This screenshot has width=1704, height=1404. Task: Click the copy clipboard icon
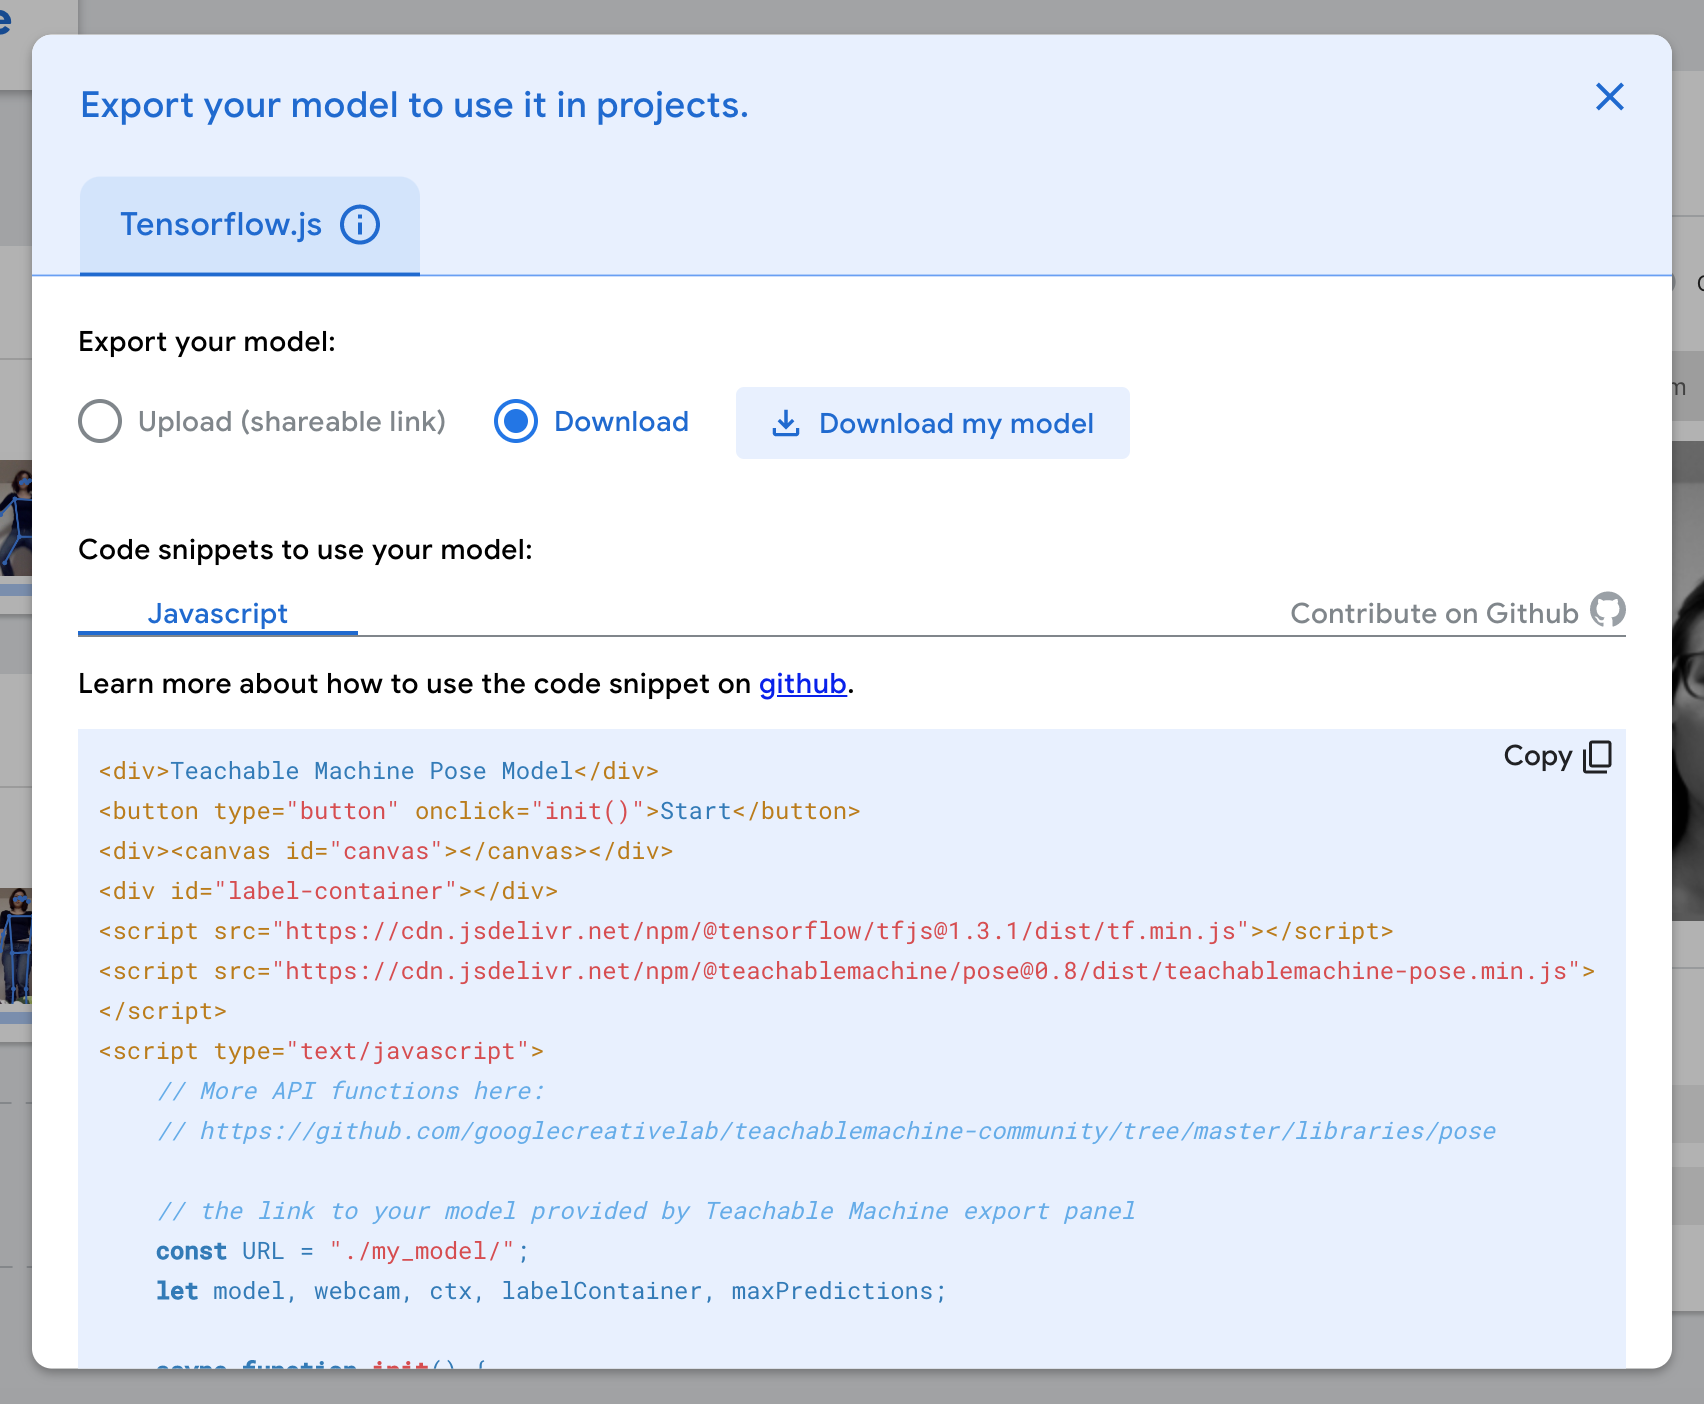click(1598, 757)
